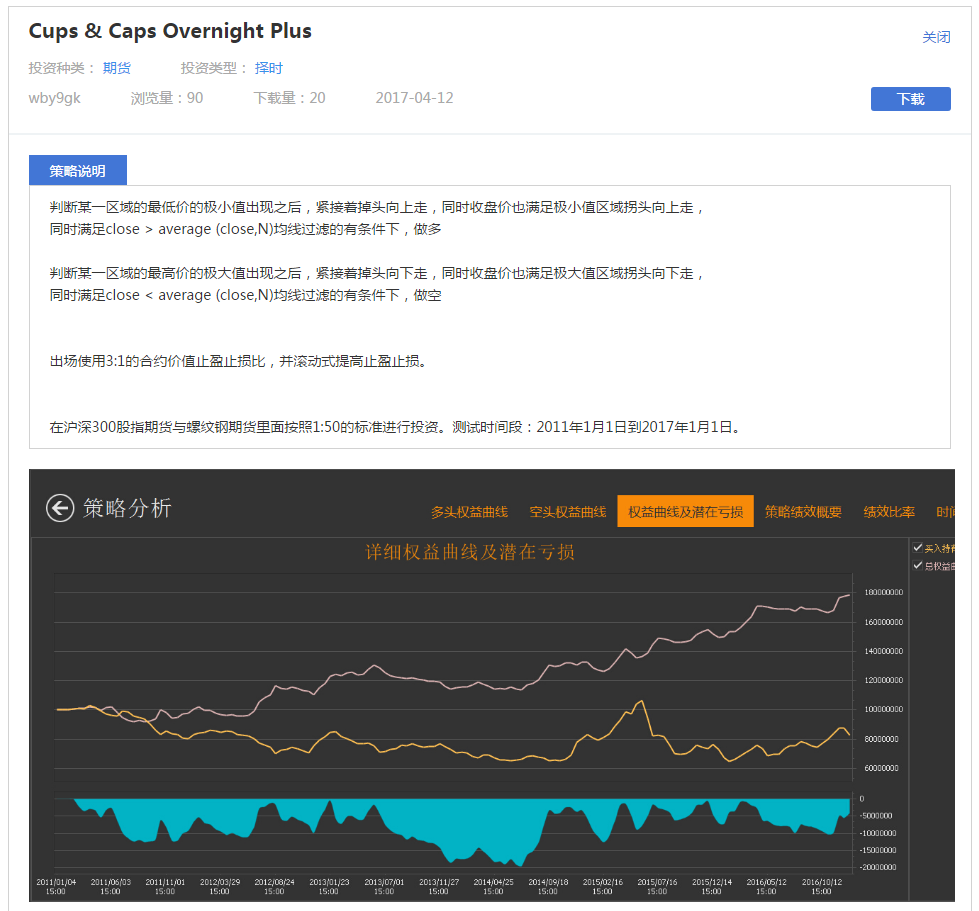
Task: Click the Cups & Caps Overnight Plus title
Action: click(170, 31)
